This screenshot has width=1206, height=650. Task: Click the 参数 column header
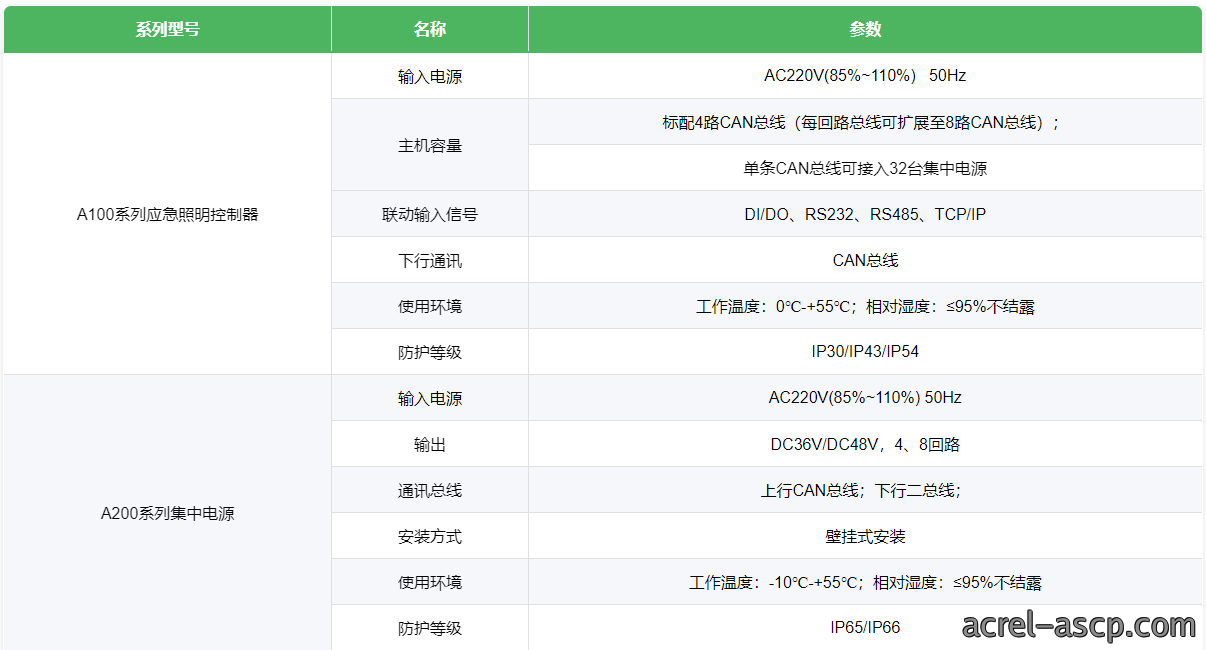pos(865,30)
